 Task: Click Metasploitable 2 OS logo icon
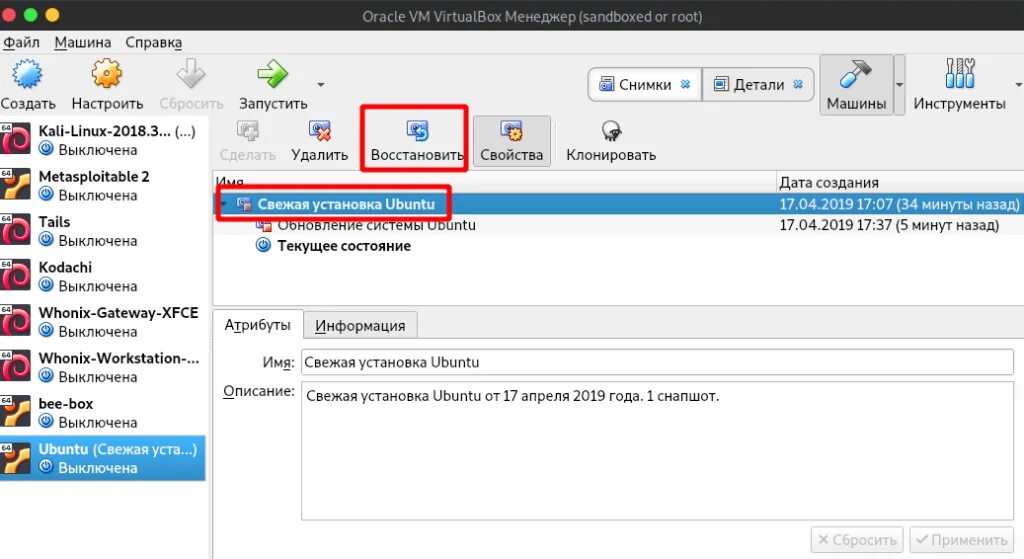coord(16,184)
